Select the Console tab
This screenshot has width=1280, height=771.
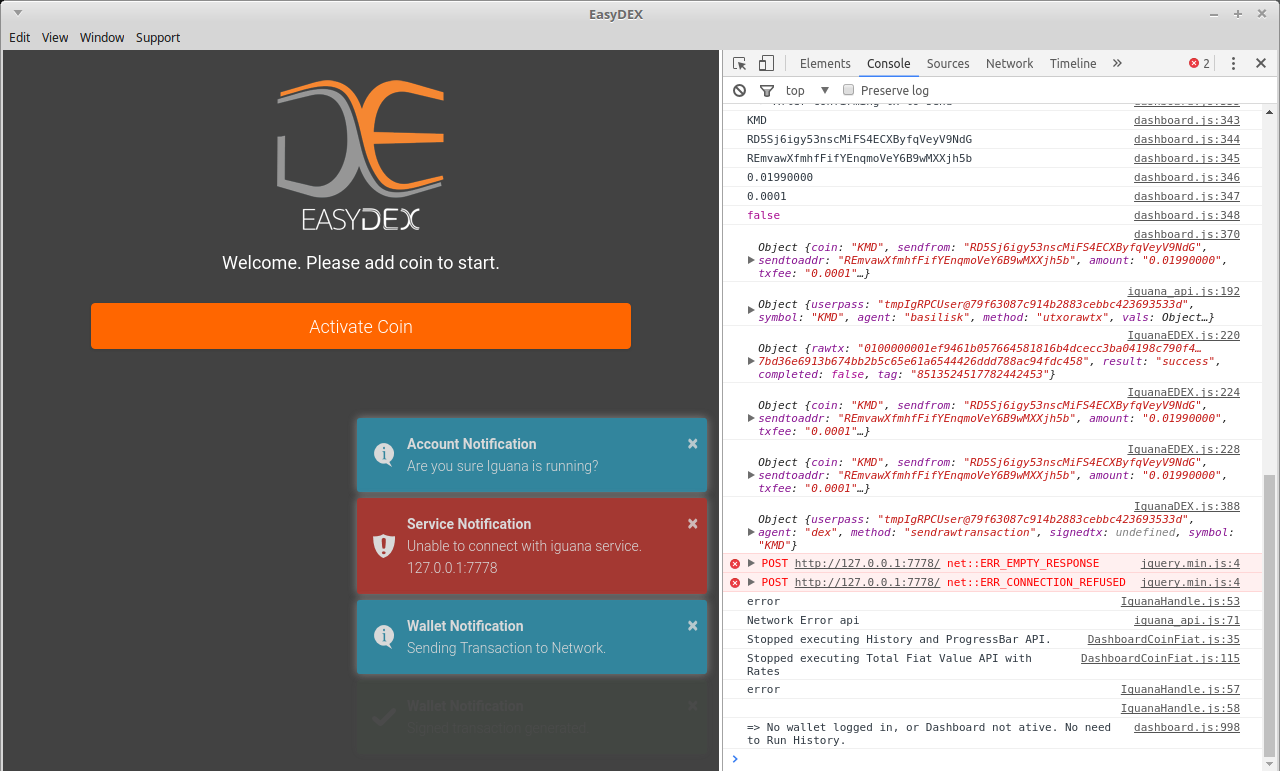click(x=888, y=63)
